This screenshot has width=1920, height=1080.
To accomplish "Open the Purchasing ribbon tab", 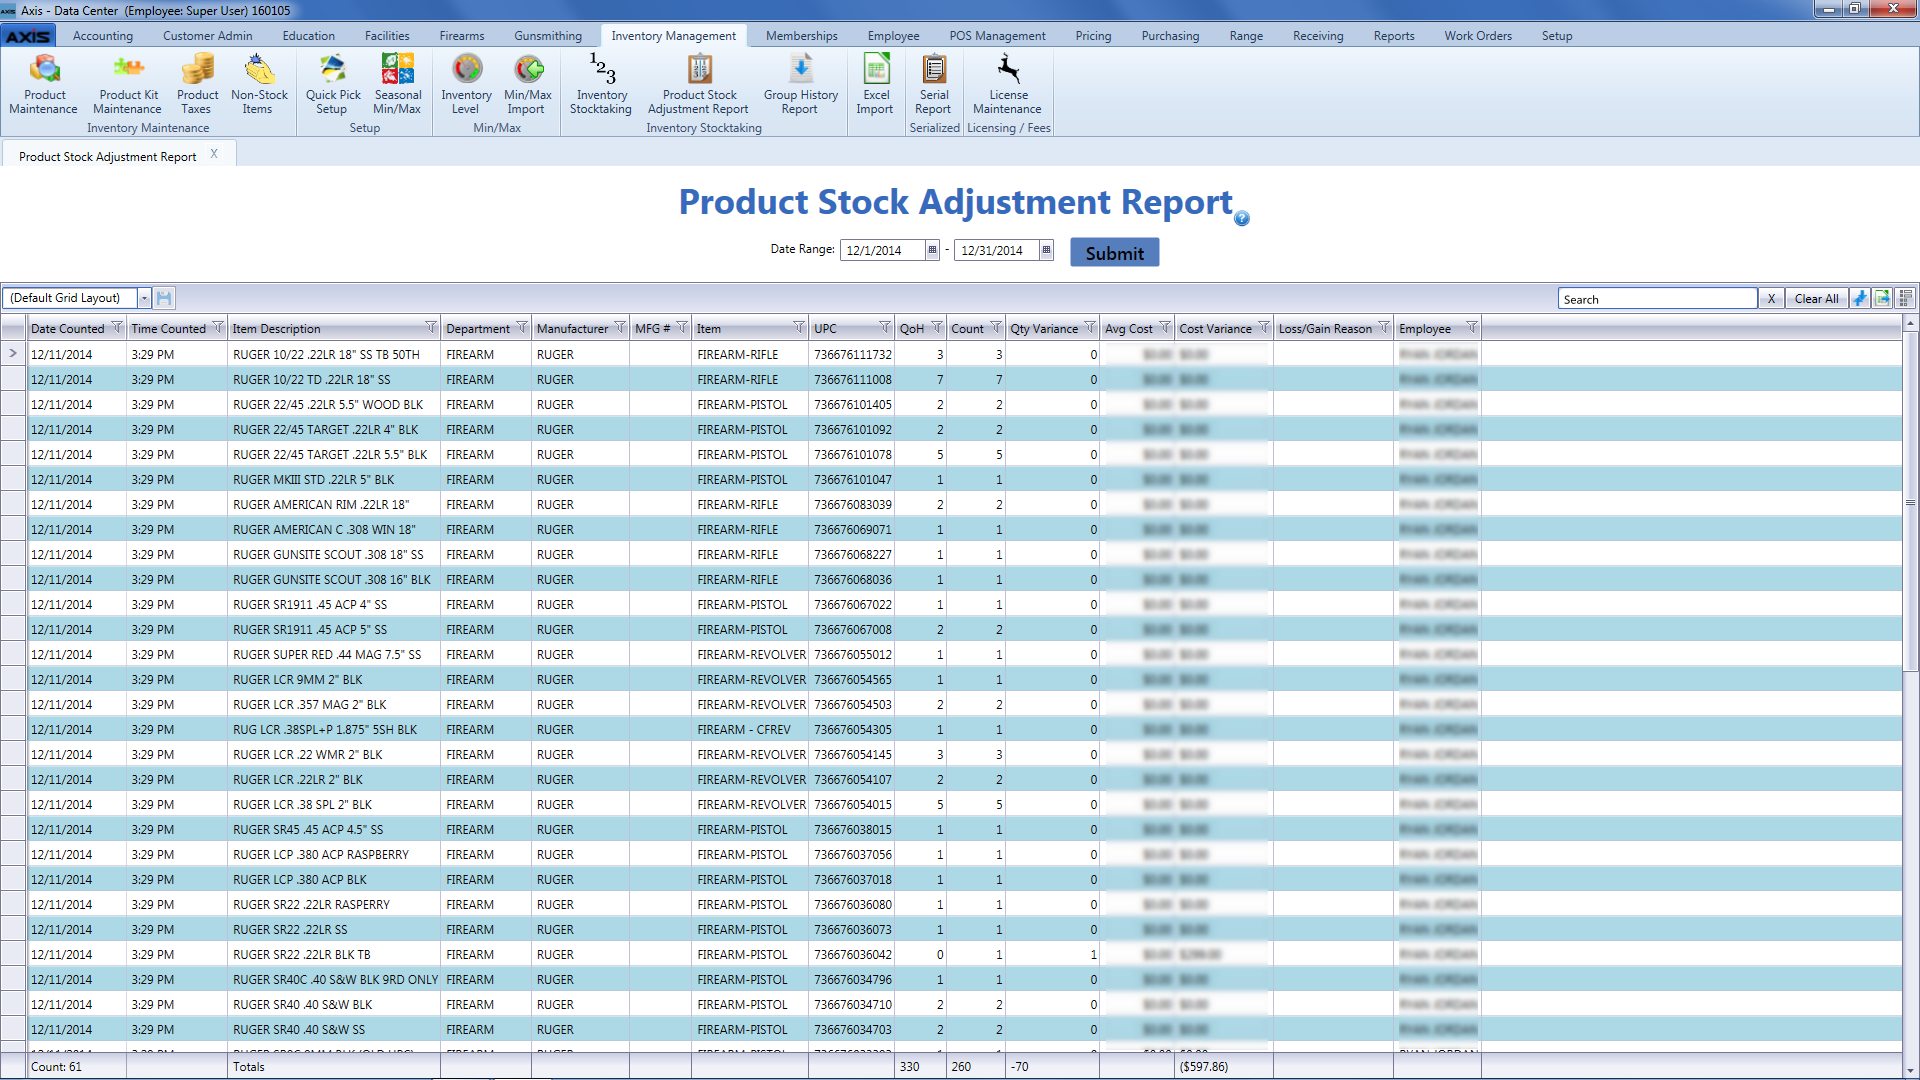I will (x=1170, y=36).
